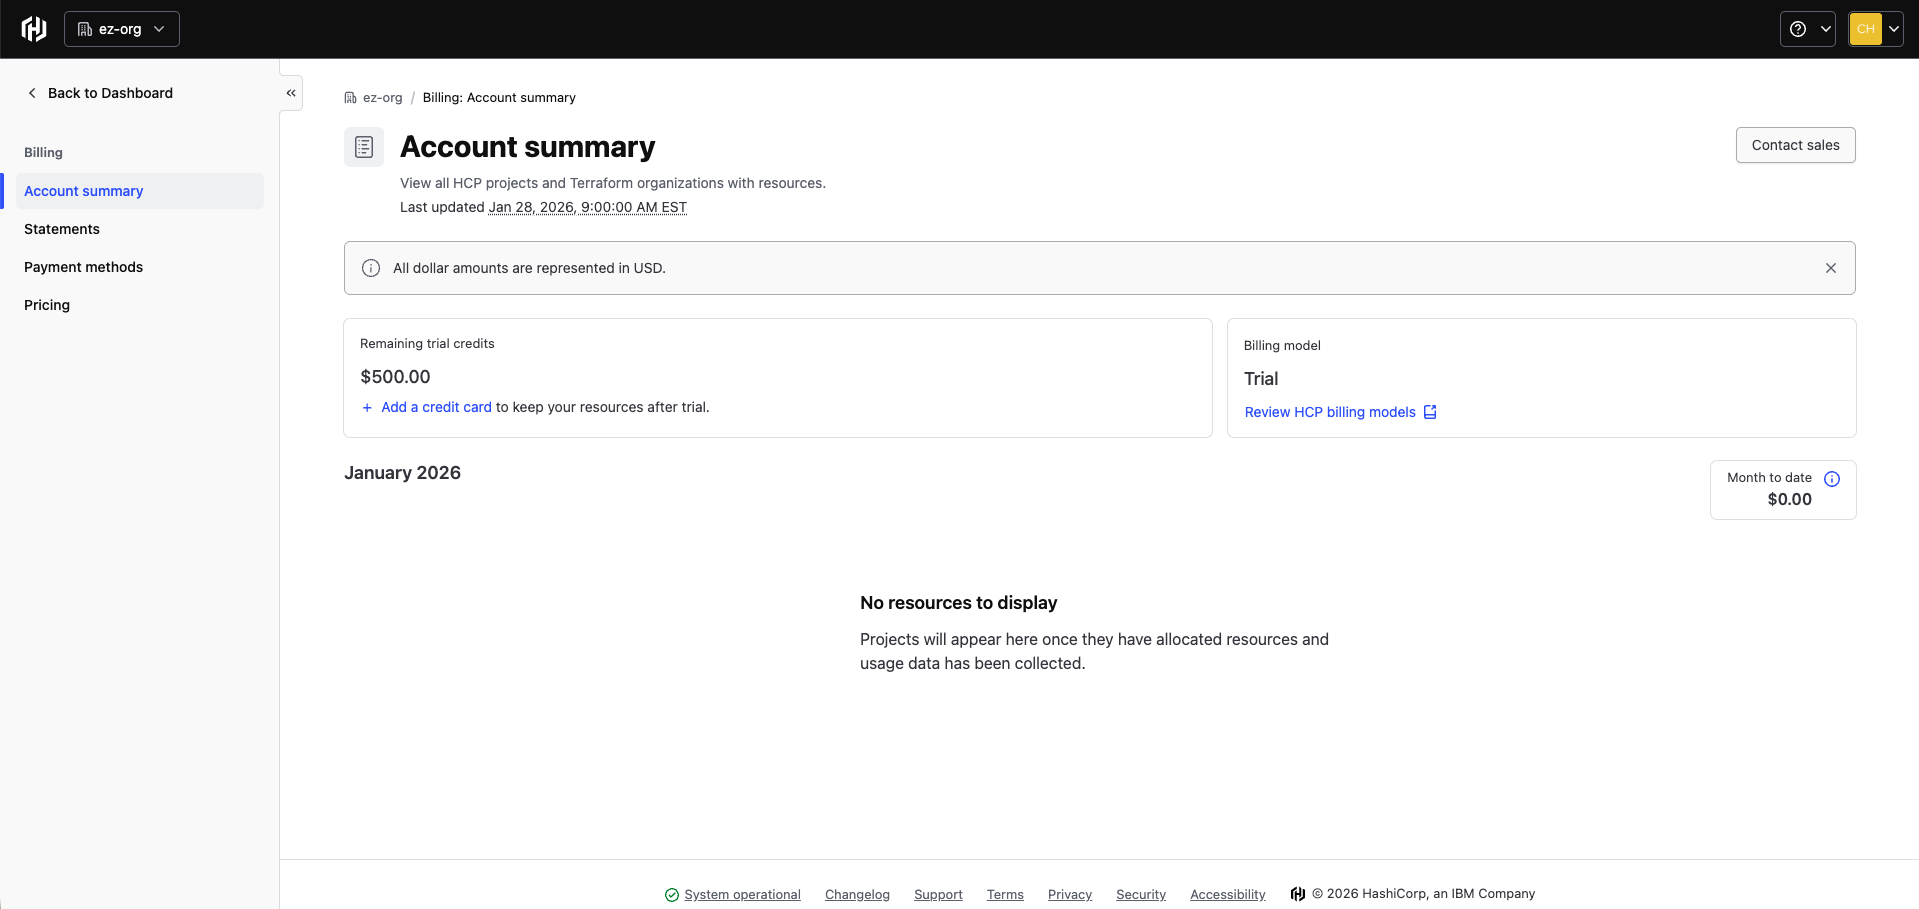
Task: Open System operational status link
Action: (x=742, y=895)
